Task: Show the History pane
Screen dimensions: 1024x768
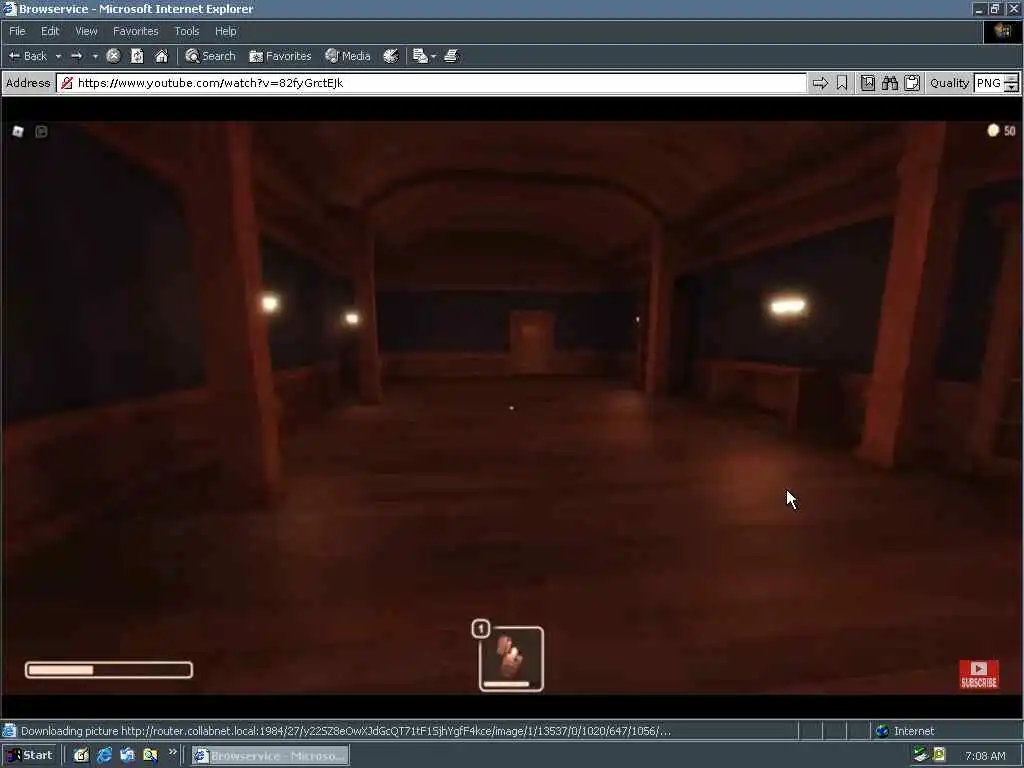Action: tap(391, 56)
